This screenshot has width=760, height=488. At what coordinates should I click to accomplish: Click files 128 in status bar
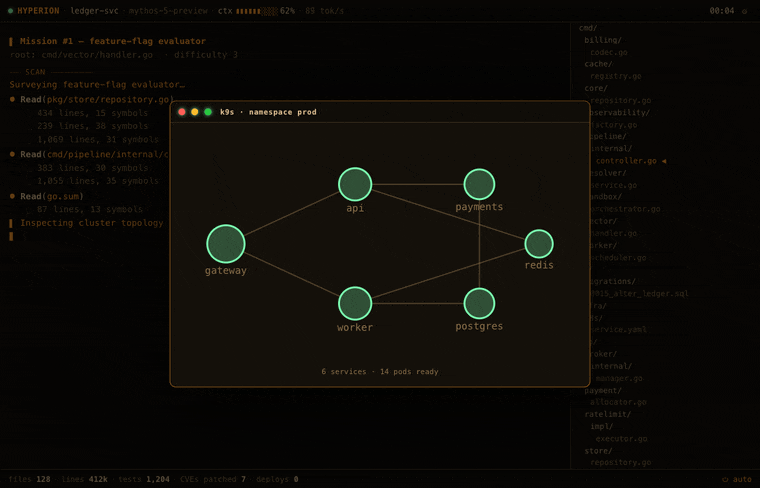(30, 479)
